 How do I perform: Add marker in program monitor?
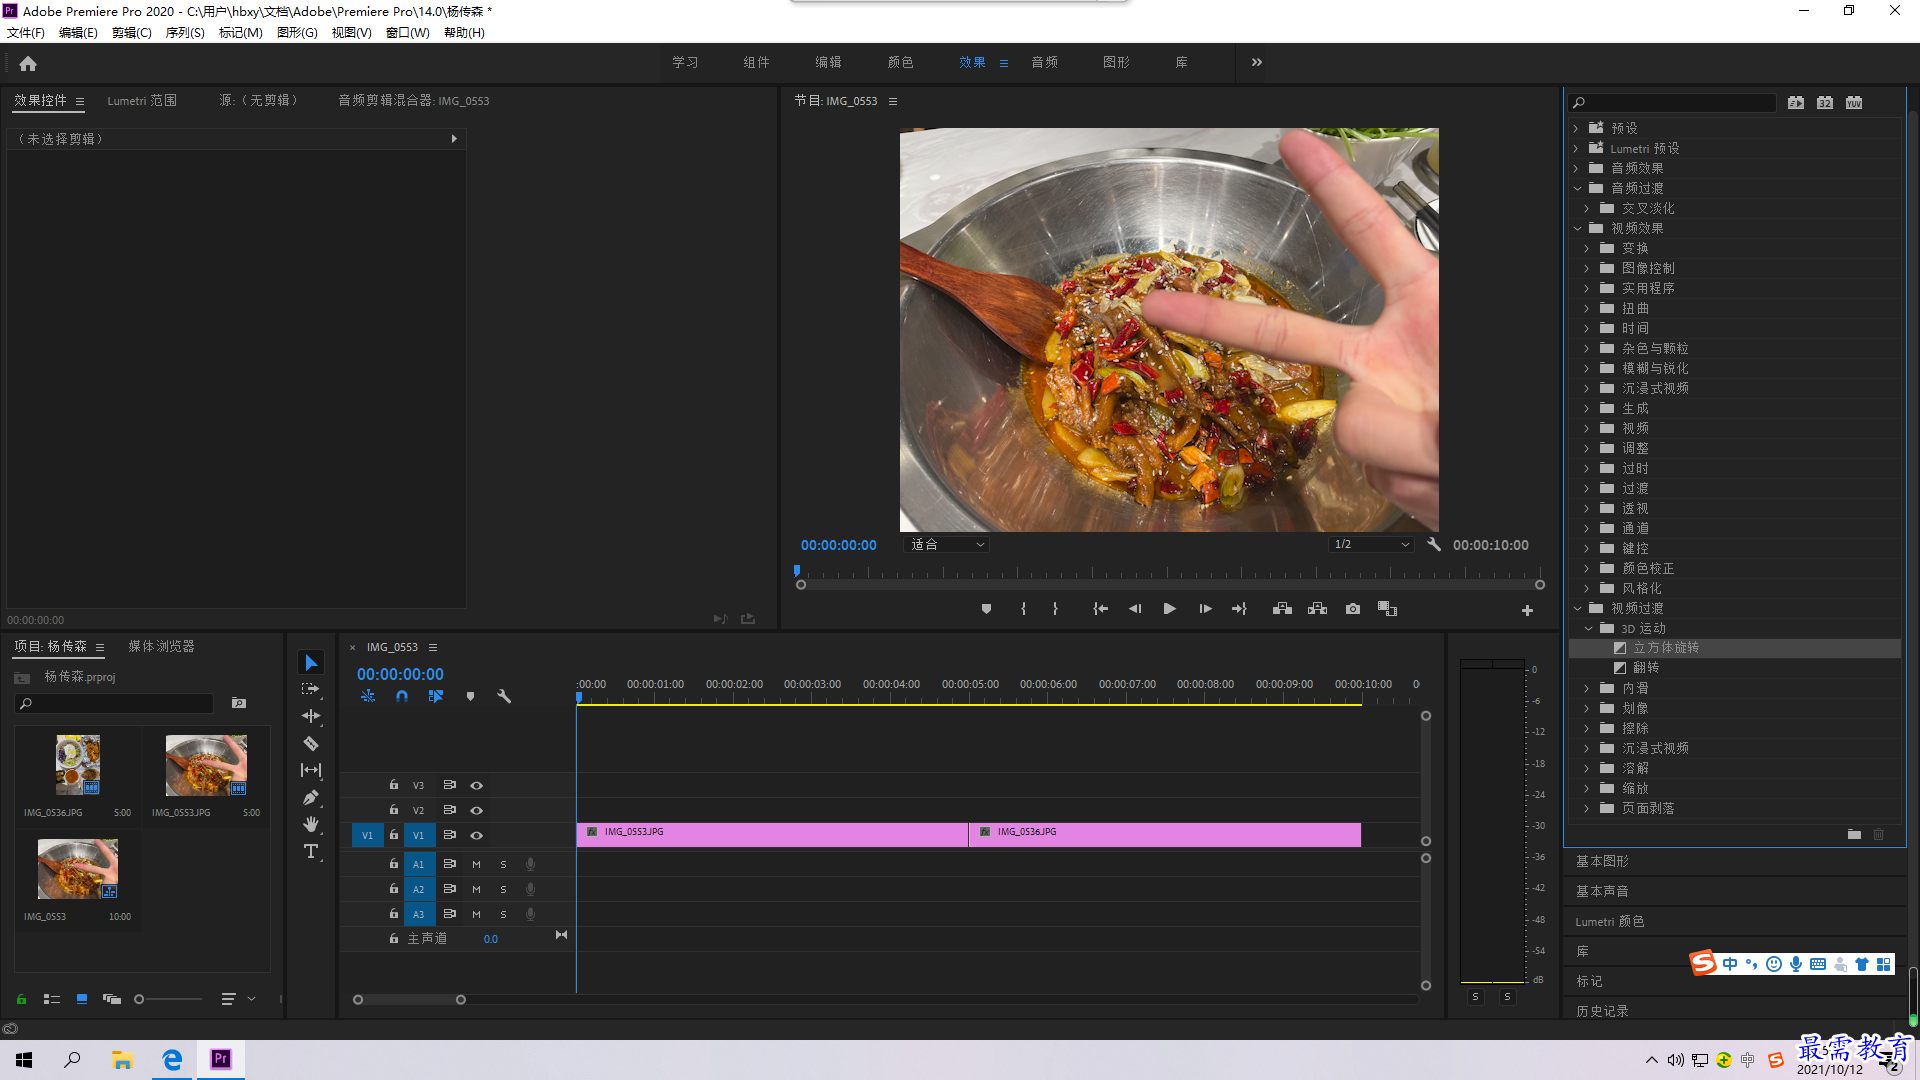(987, 609)
